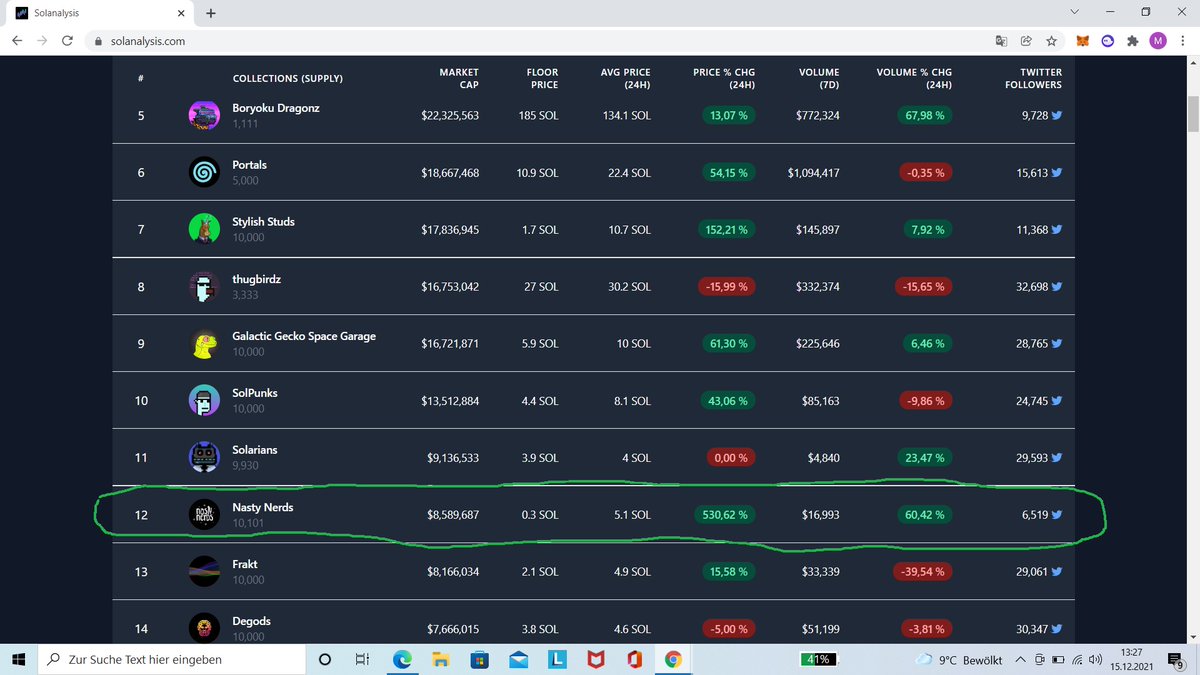1200x675 pixels.
Task: Click the Stylish Studs avatar
Action: pyautogui.click(x=204, y=229)
